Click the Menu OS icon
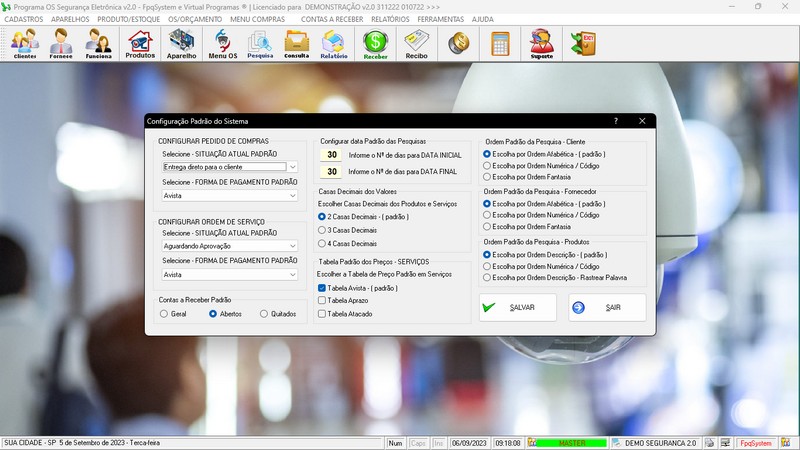 tap(222, 44)
